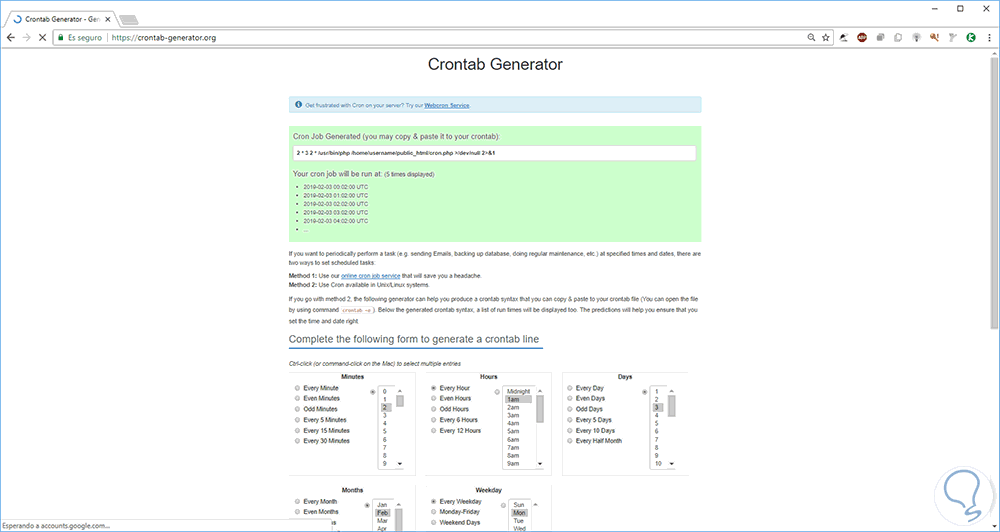Choose Every 12 Hours radio option
This screenshot has height=532, width=1000.
click(434, 430)
